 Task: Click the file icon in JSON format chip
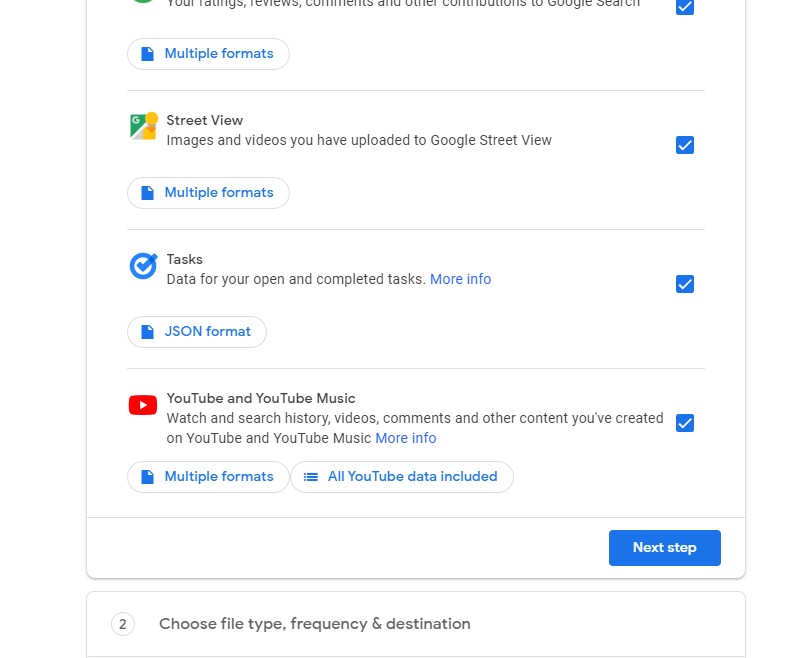(x=148, y=332)
